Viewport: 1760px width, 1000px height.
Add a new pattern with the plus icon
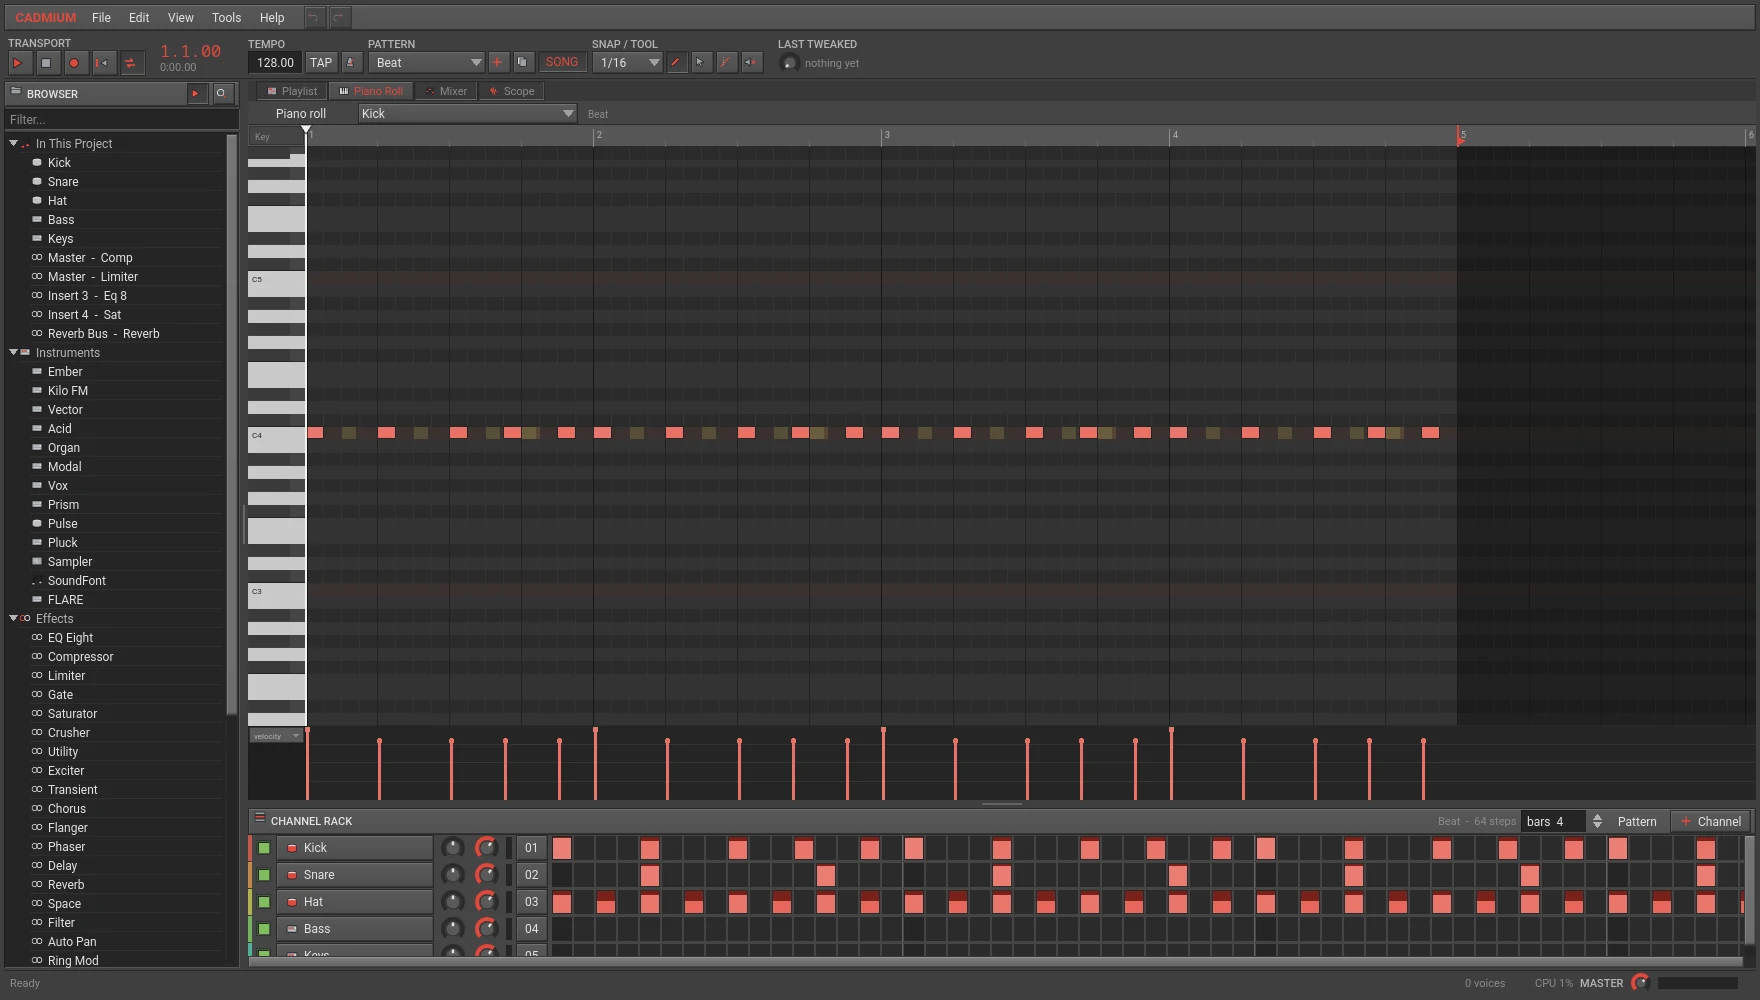pos(497,62)
